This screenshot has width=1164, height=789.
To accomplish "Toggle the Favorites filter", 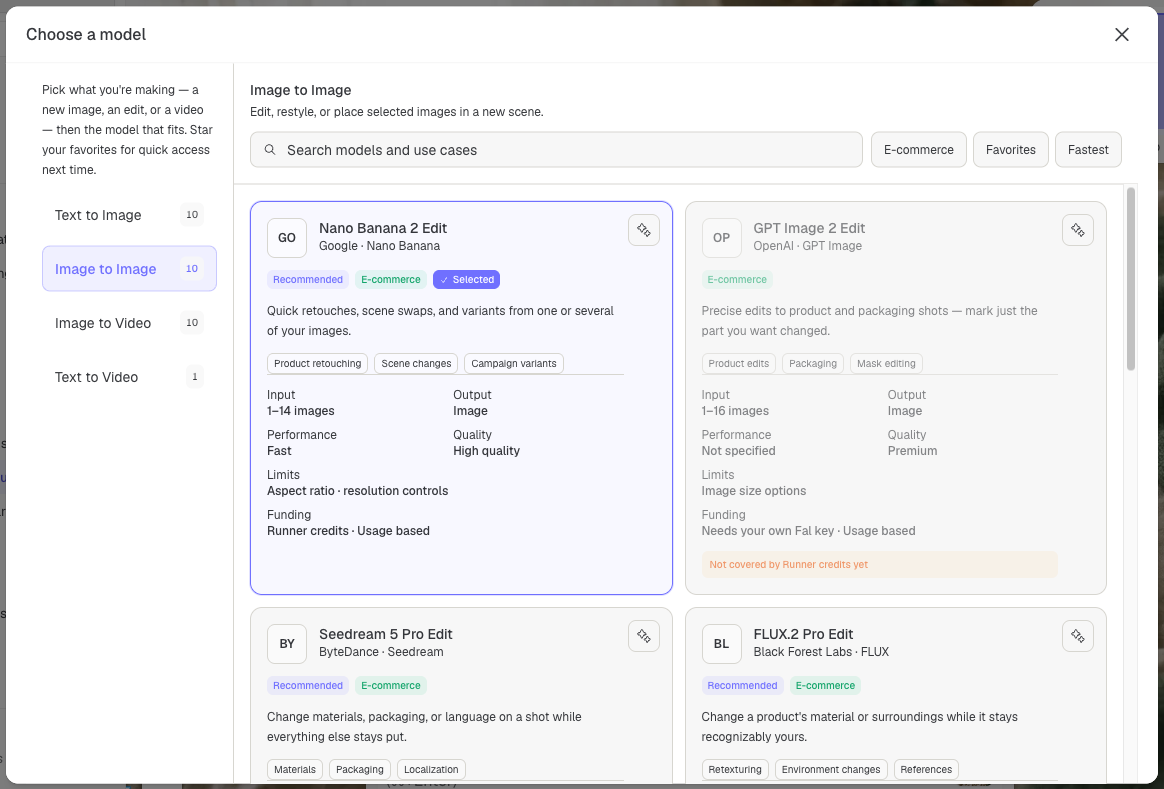I will [x=1010, y=150].
